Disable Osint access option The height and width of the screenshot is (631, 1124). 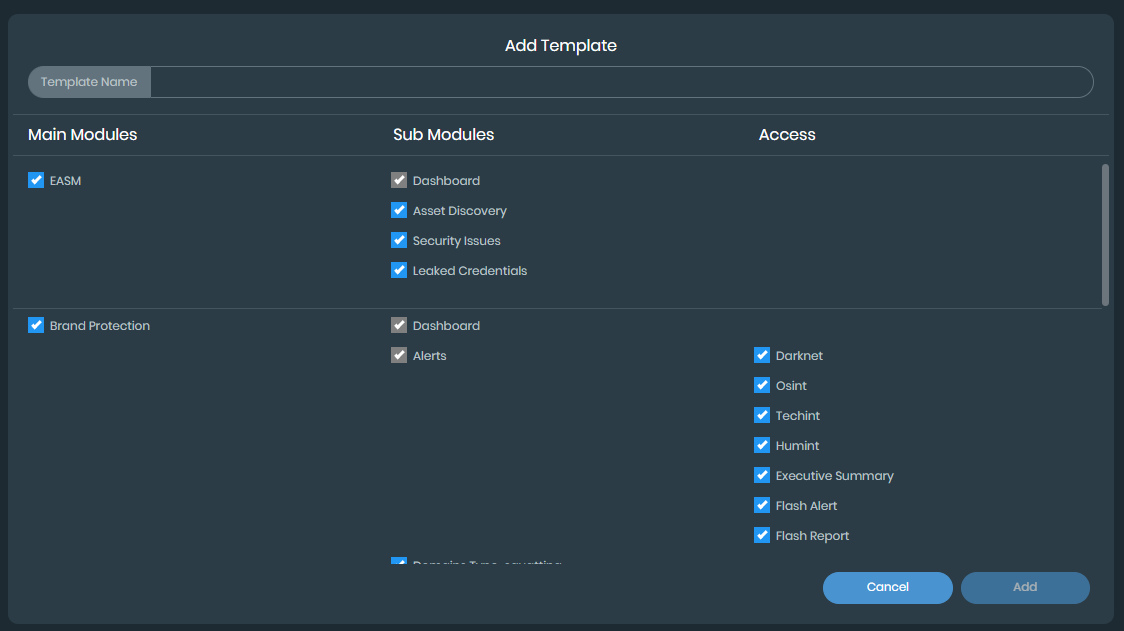tap(762, 386)
